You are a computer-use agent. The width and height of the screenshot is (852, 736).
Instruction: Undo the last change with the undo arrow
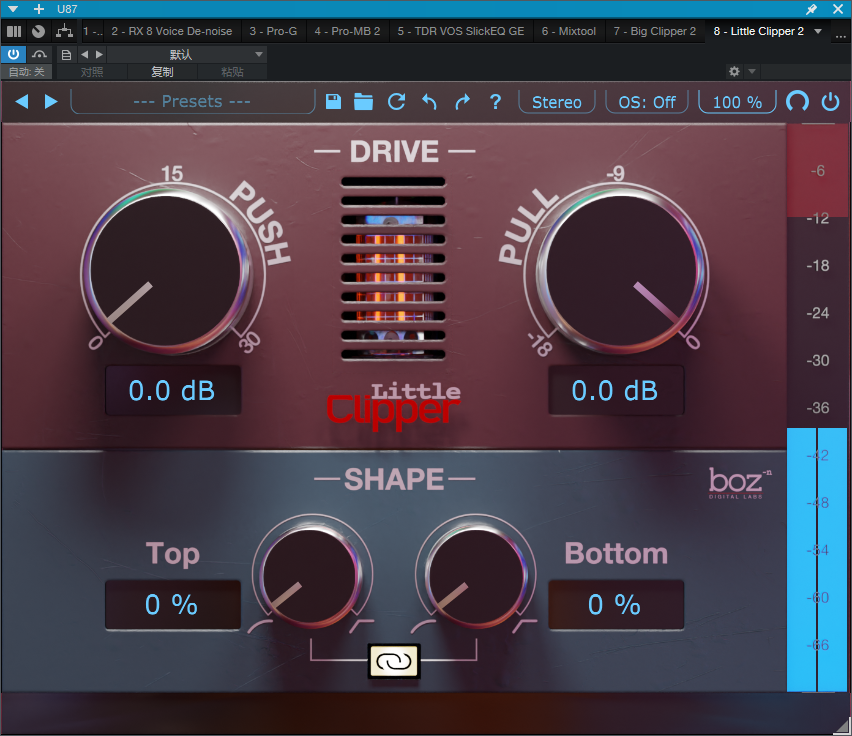tap(429, 102)
